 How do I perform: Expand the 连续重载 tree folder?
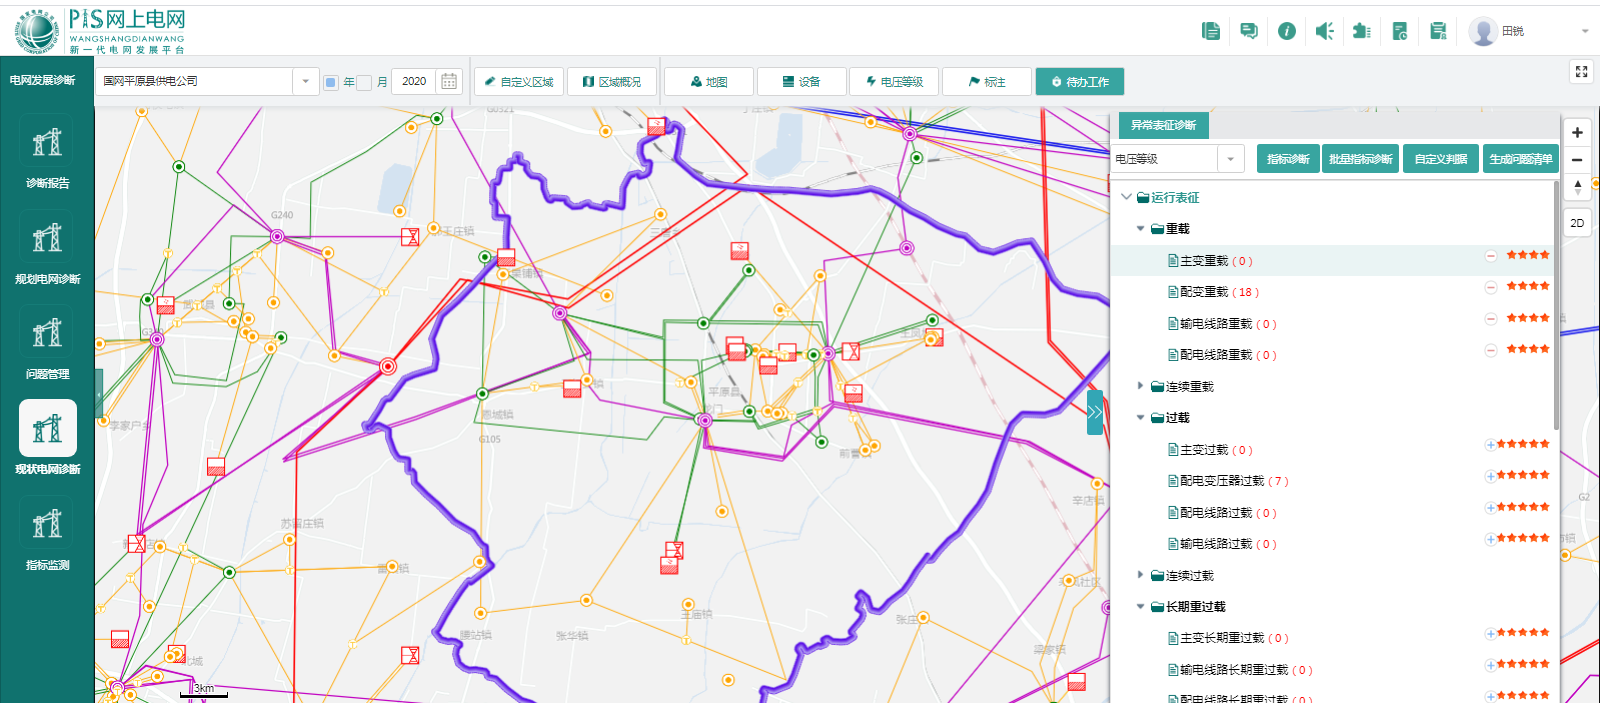coord(1140,386)
